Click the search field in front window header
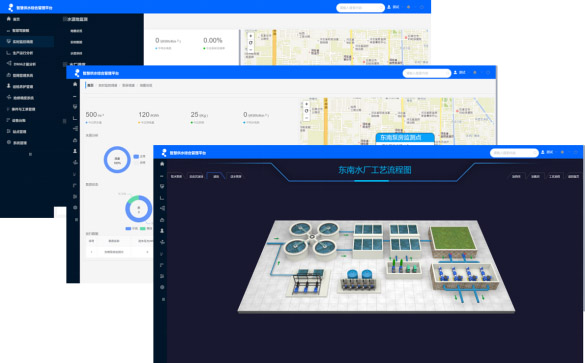 coord(514,153)
